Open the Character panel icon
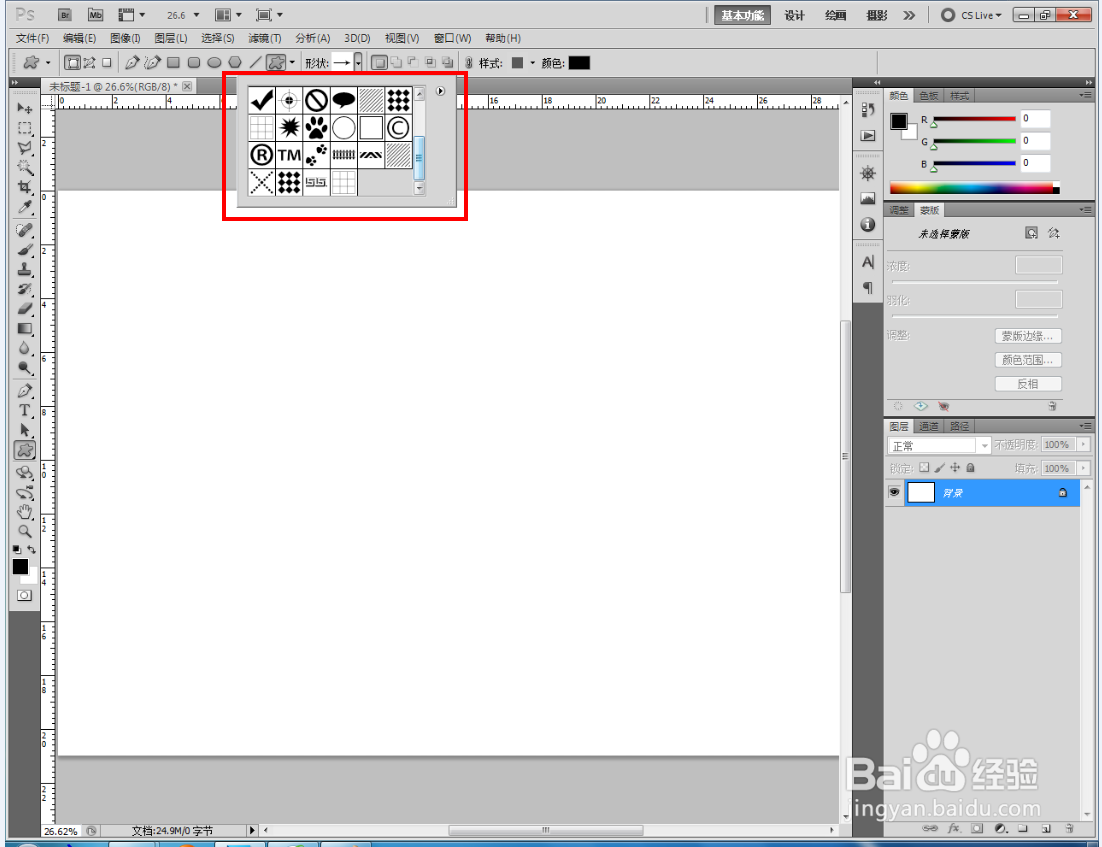The image size is (1102, 847). (x=868, y=262)
